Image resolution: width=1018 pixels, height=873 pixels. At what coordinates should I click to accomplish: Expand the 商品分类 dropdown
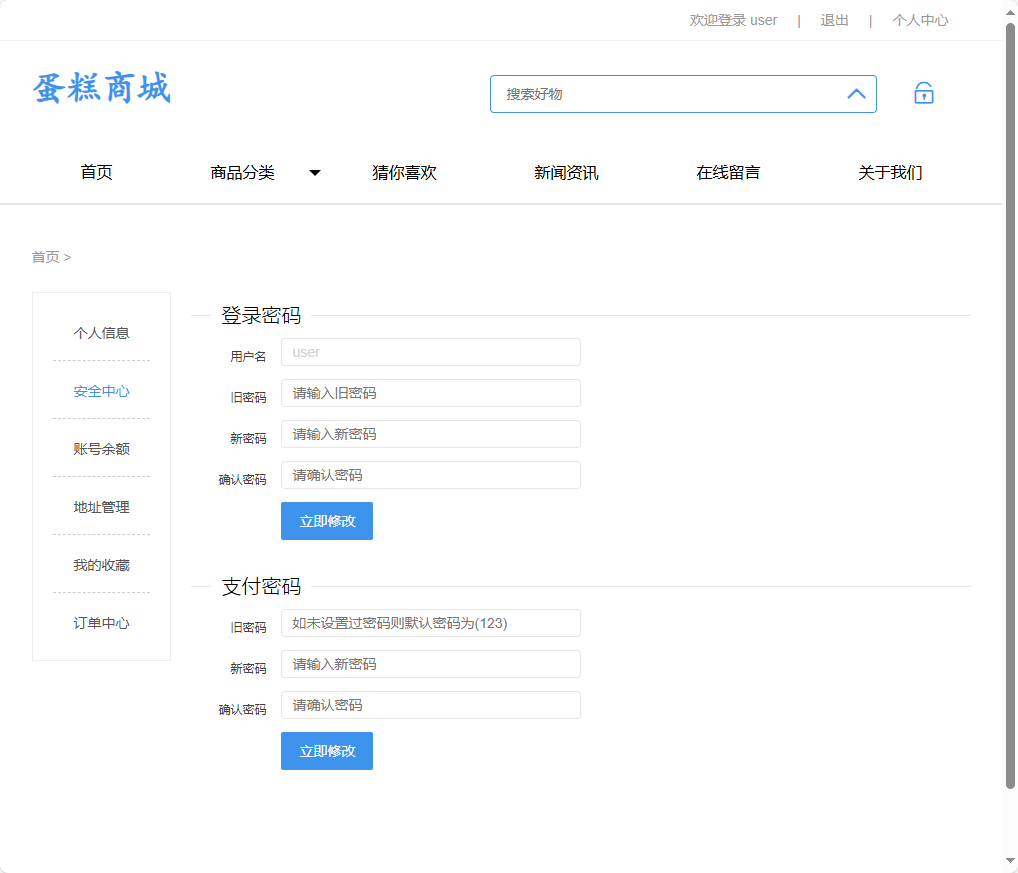point(243,172)
